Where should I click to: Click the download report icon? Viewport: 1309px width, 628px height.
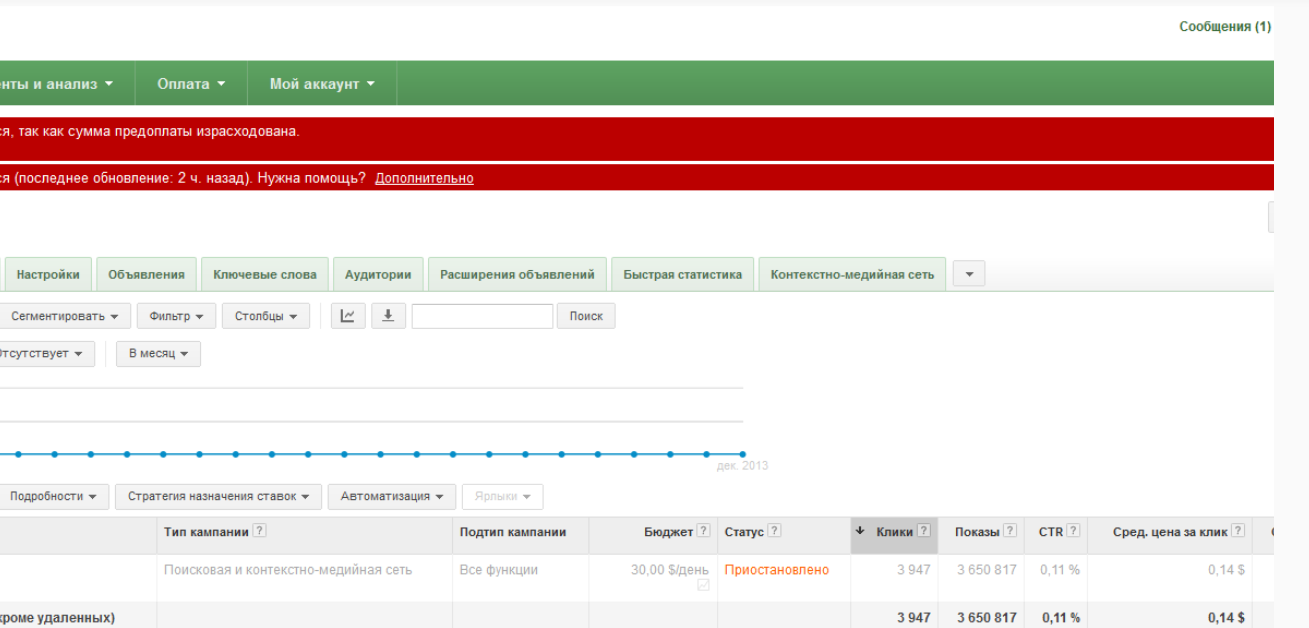[388, 316]
